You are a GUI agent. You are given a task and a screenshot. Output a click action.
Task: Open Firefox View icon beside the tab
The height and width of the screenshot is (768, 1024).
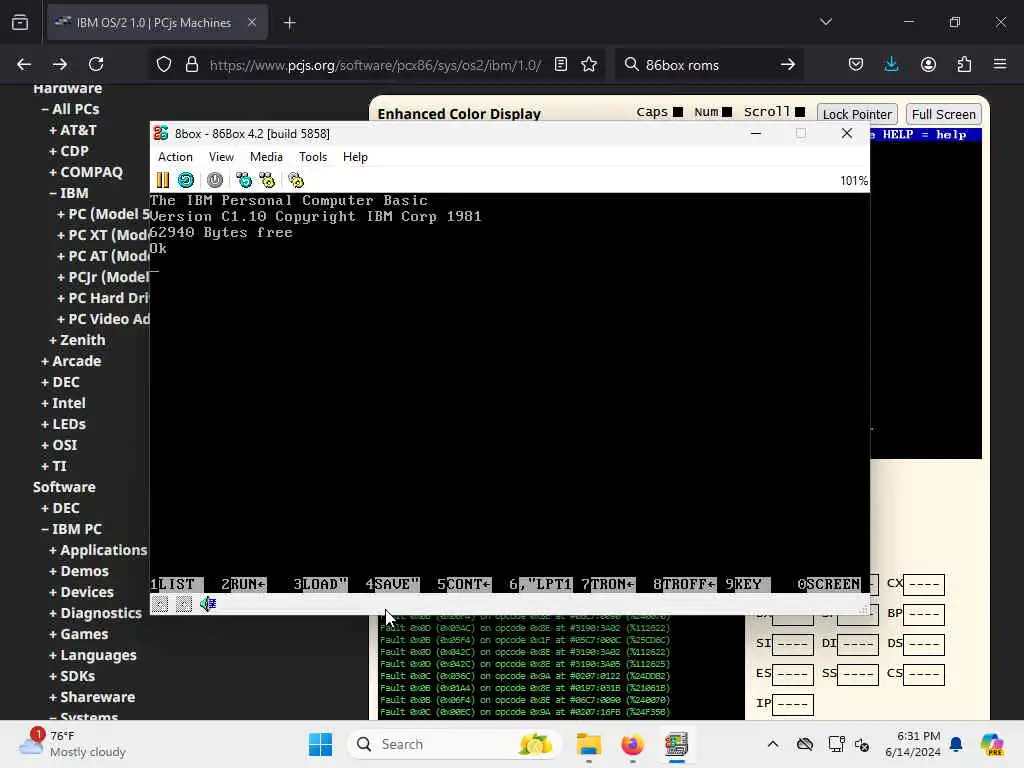pos(20,23)
